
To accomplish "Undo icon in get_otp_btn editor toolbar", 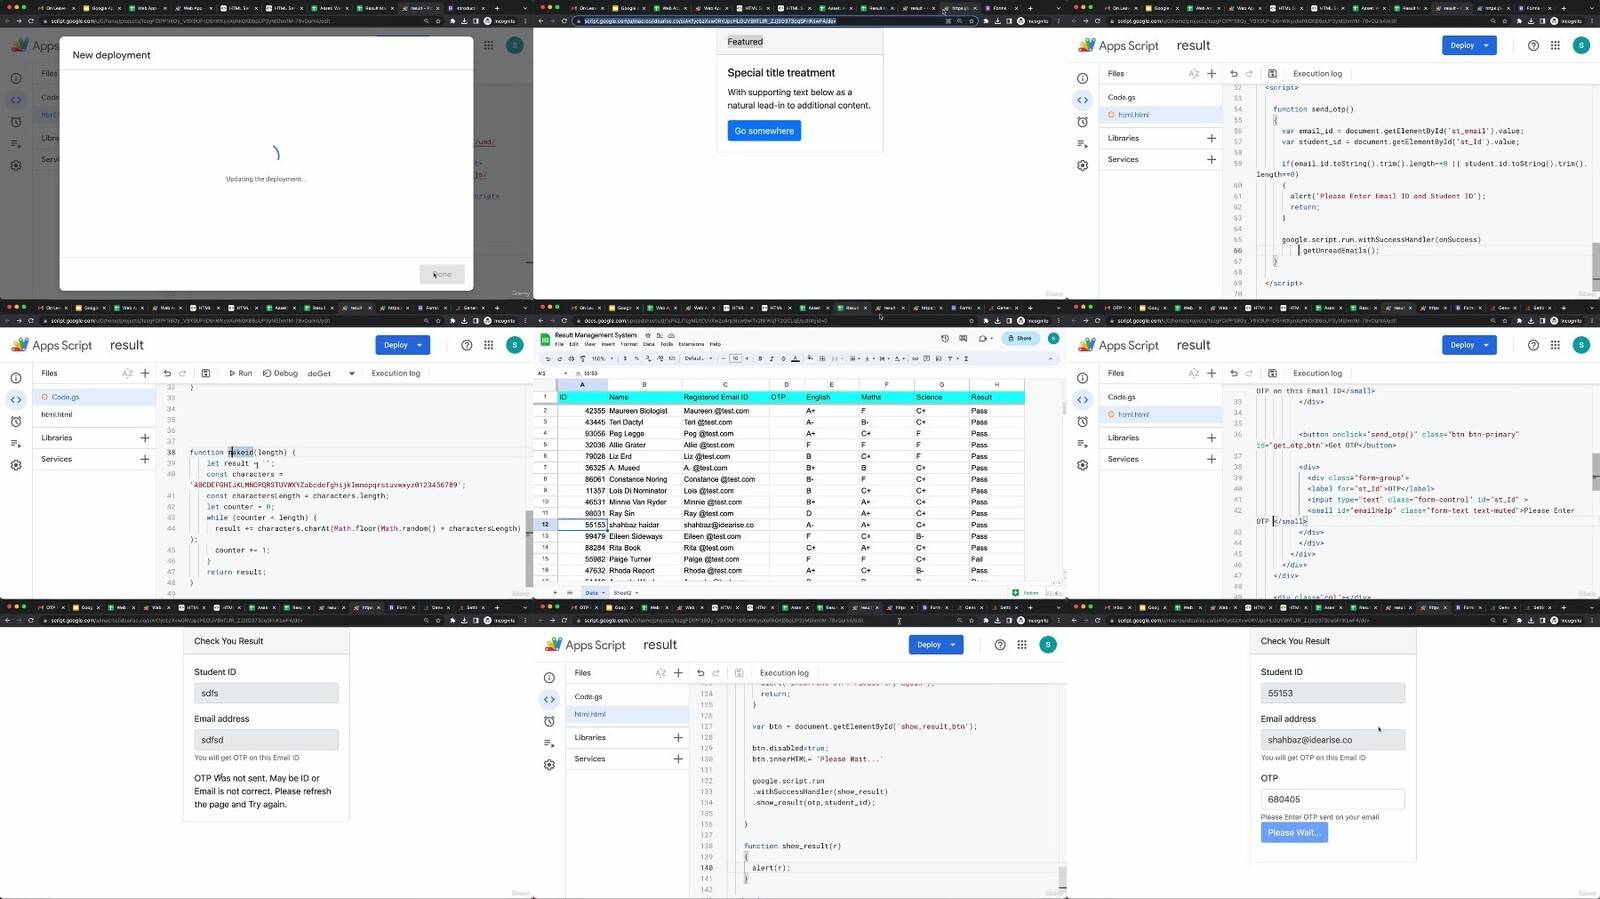I will pos(1234,373).
